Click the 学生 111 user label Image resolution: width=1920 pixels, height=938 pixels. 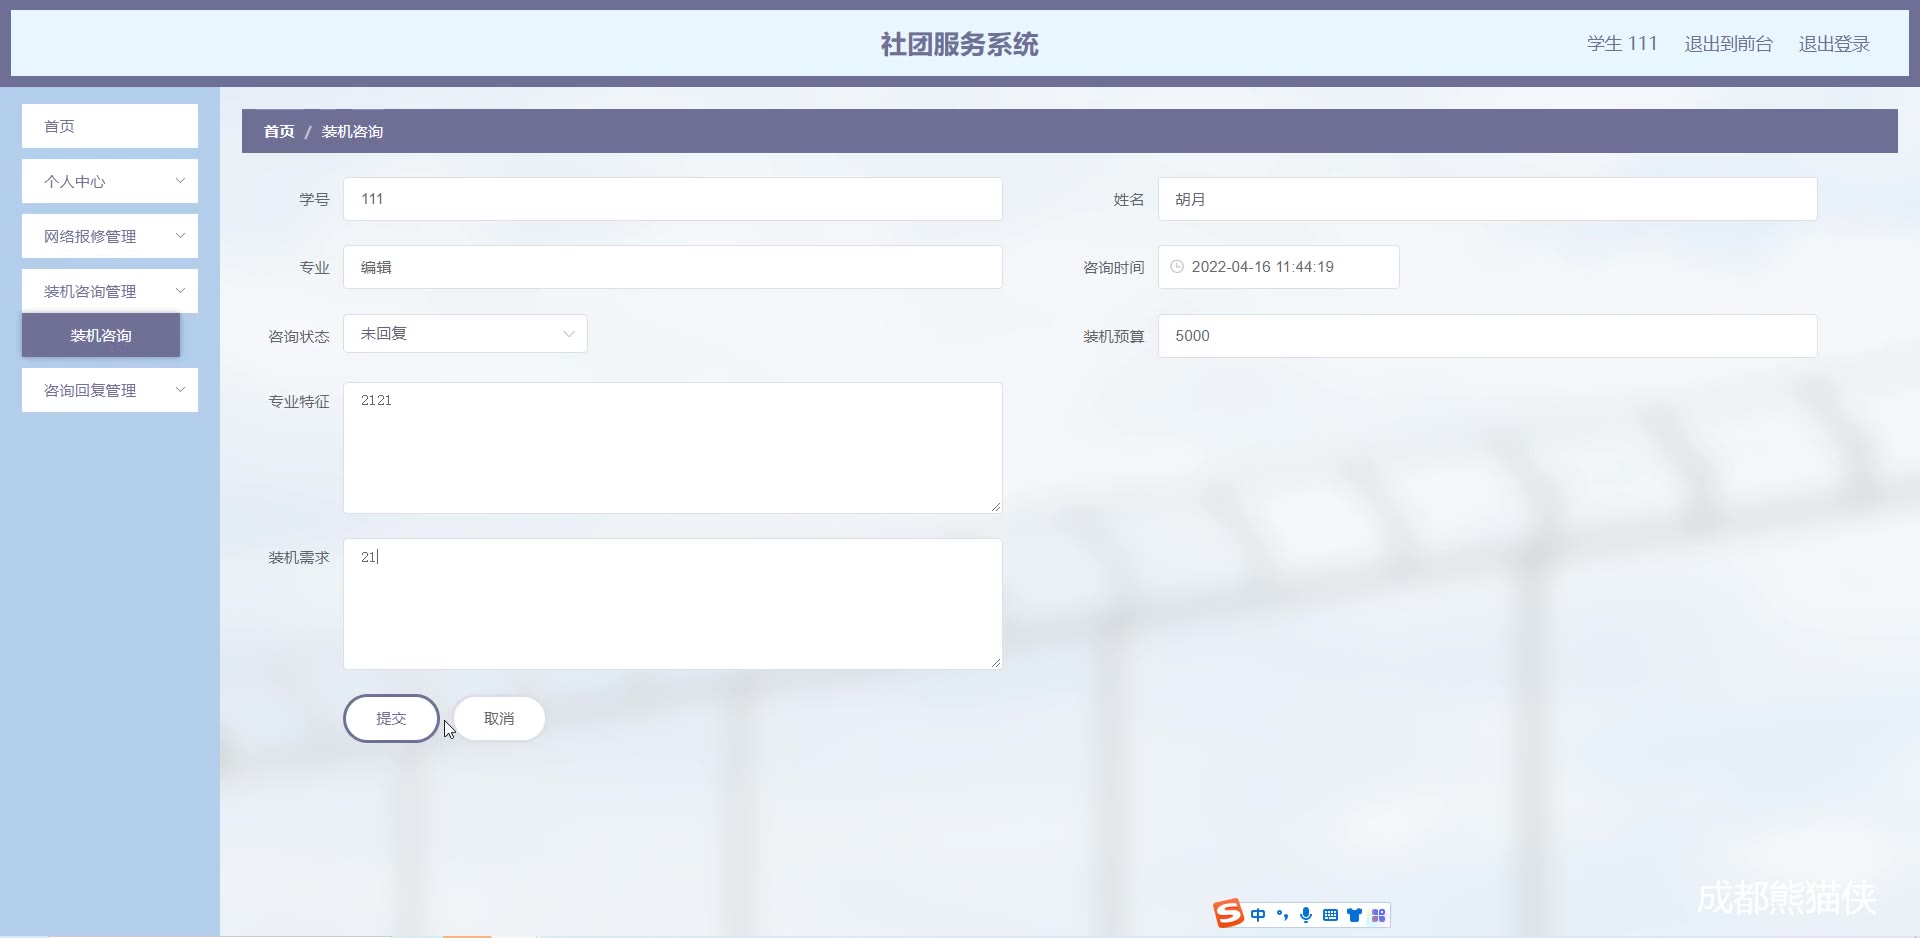(x=1622, y=44)
